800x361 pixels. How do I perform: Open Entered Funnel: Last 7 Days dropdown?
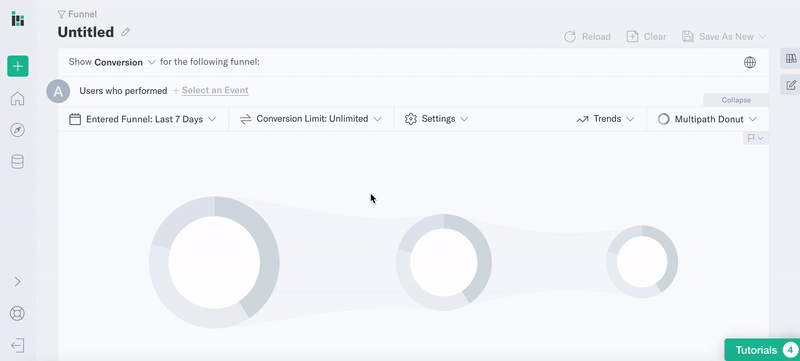pos(143,119)
